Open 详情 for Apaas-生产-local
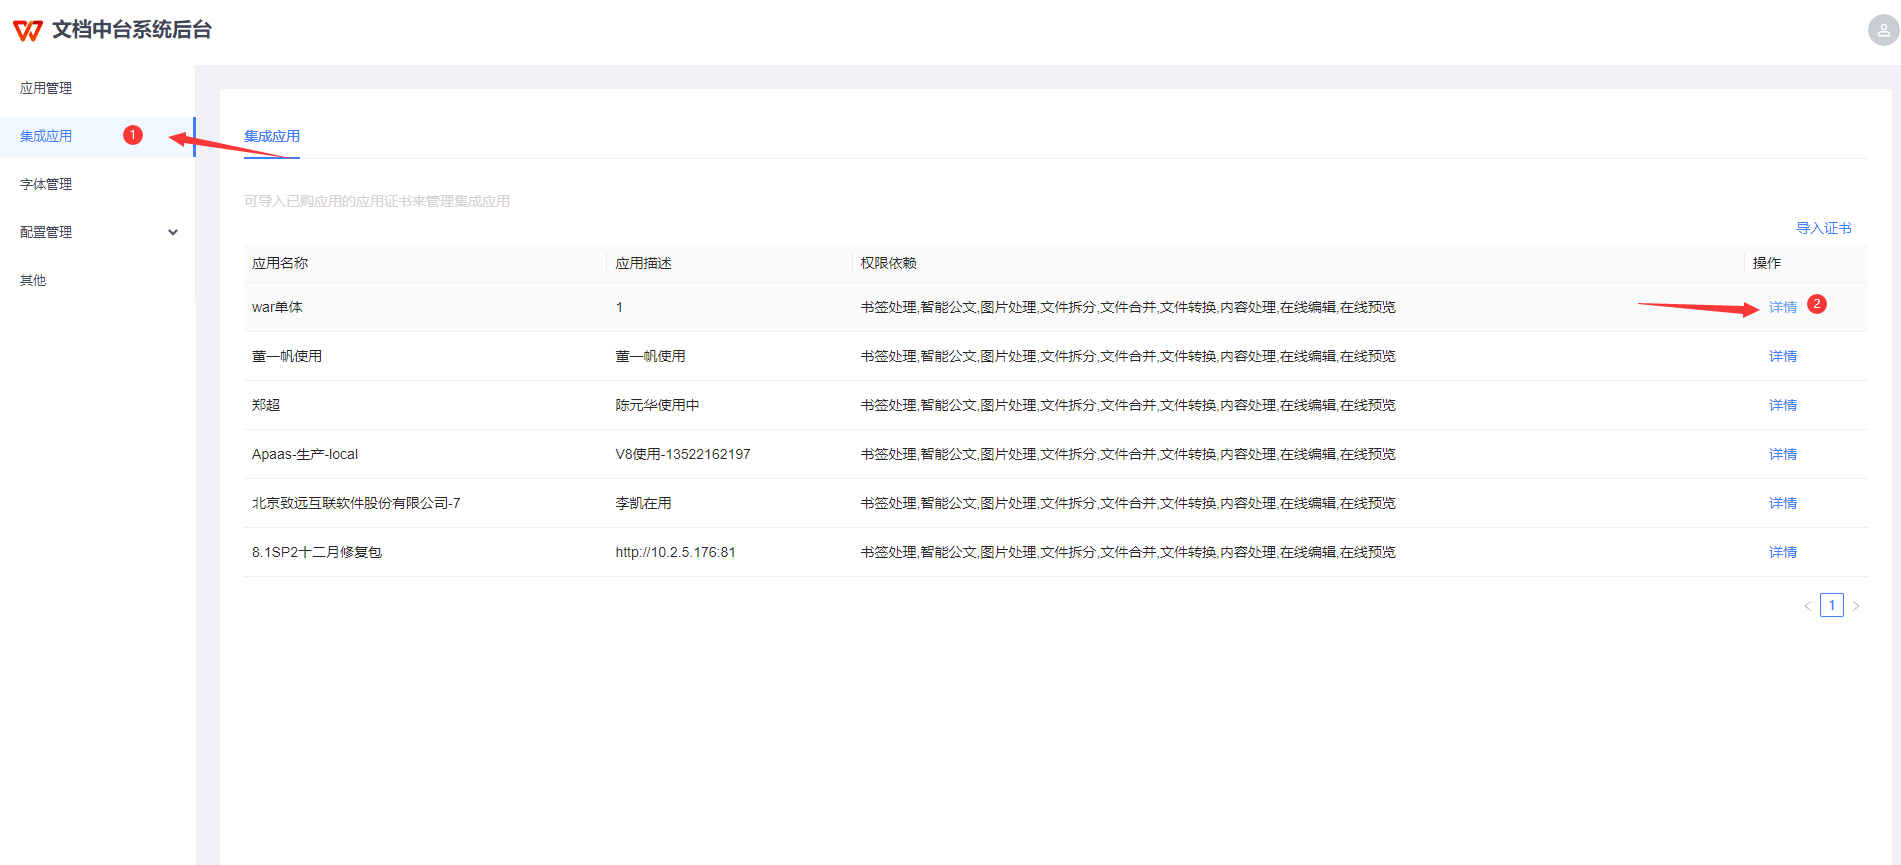Image resolution: width=1901 pixels, height=865 pixels. coord(1782,454)
